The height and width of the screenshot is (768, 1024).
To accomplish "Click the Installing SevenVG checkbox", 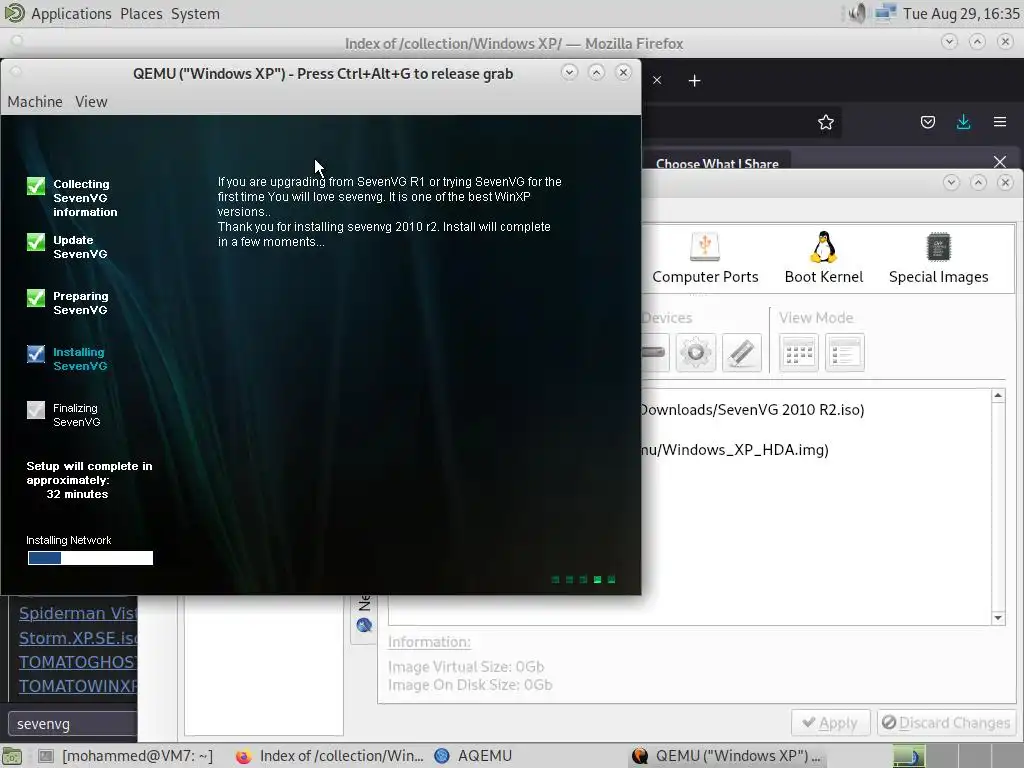I will (x=36, y=354).
